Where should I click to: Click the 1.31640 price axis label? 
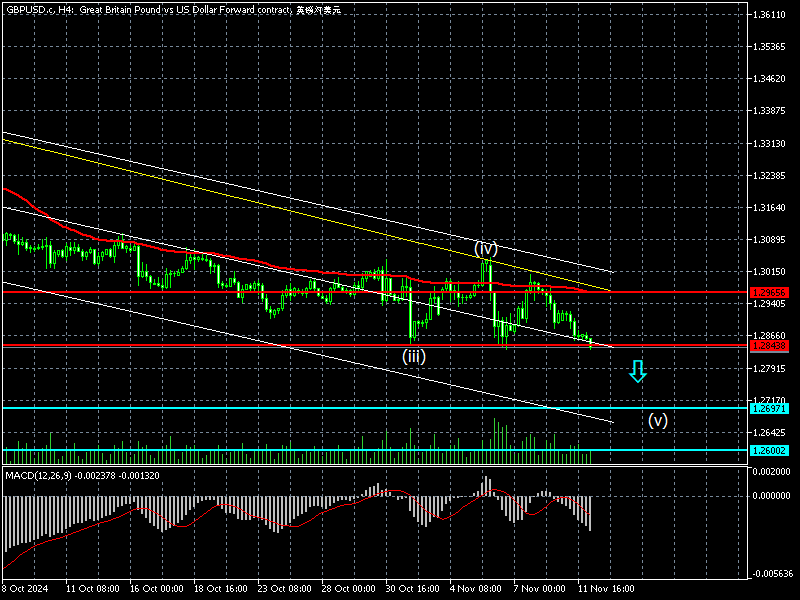click(x=769, y=208)
